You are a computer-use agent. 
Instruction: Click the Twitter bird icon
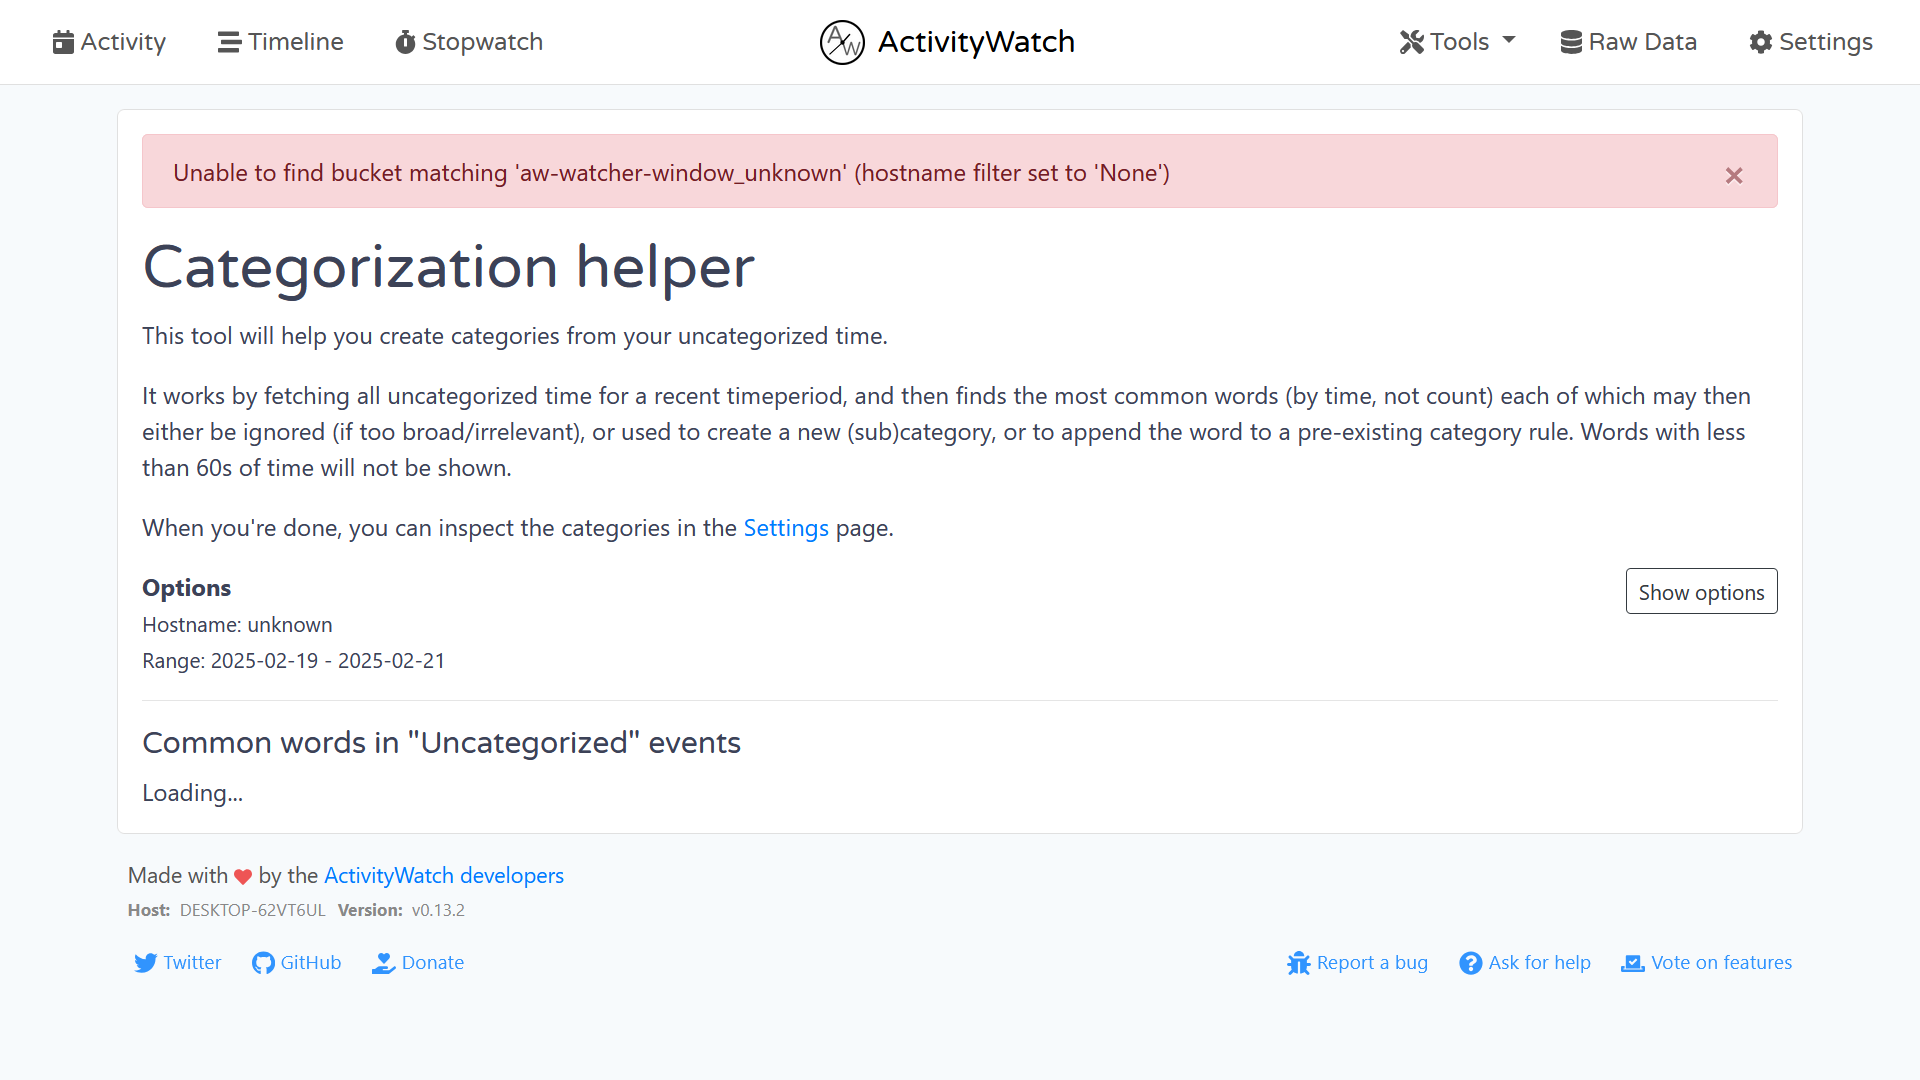[x=146, y=963]
